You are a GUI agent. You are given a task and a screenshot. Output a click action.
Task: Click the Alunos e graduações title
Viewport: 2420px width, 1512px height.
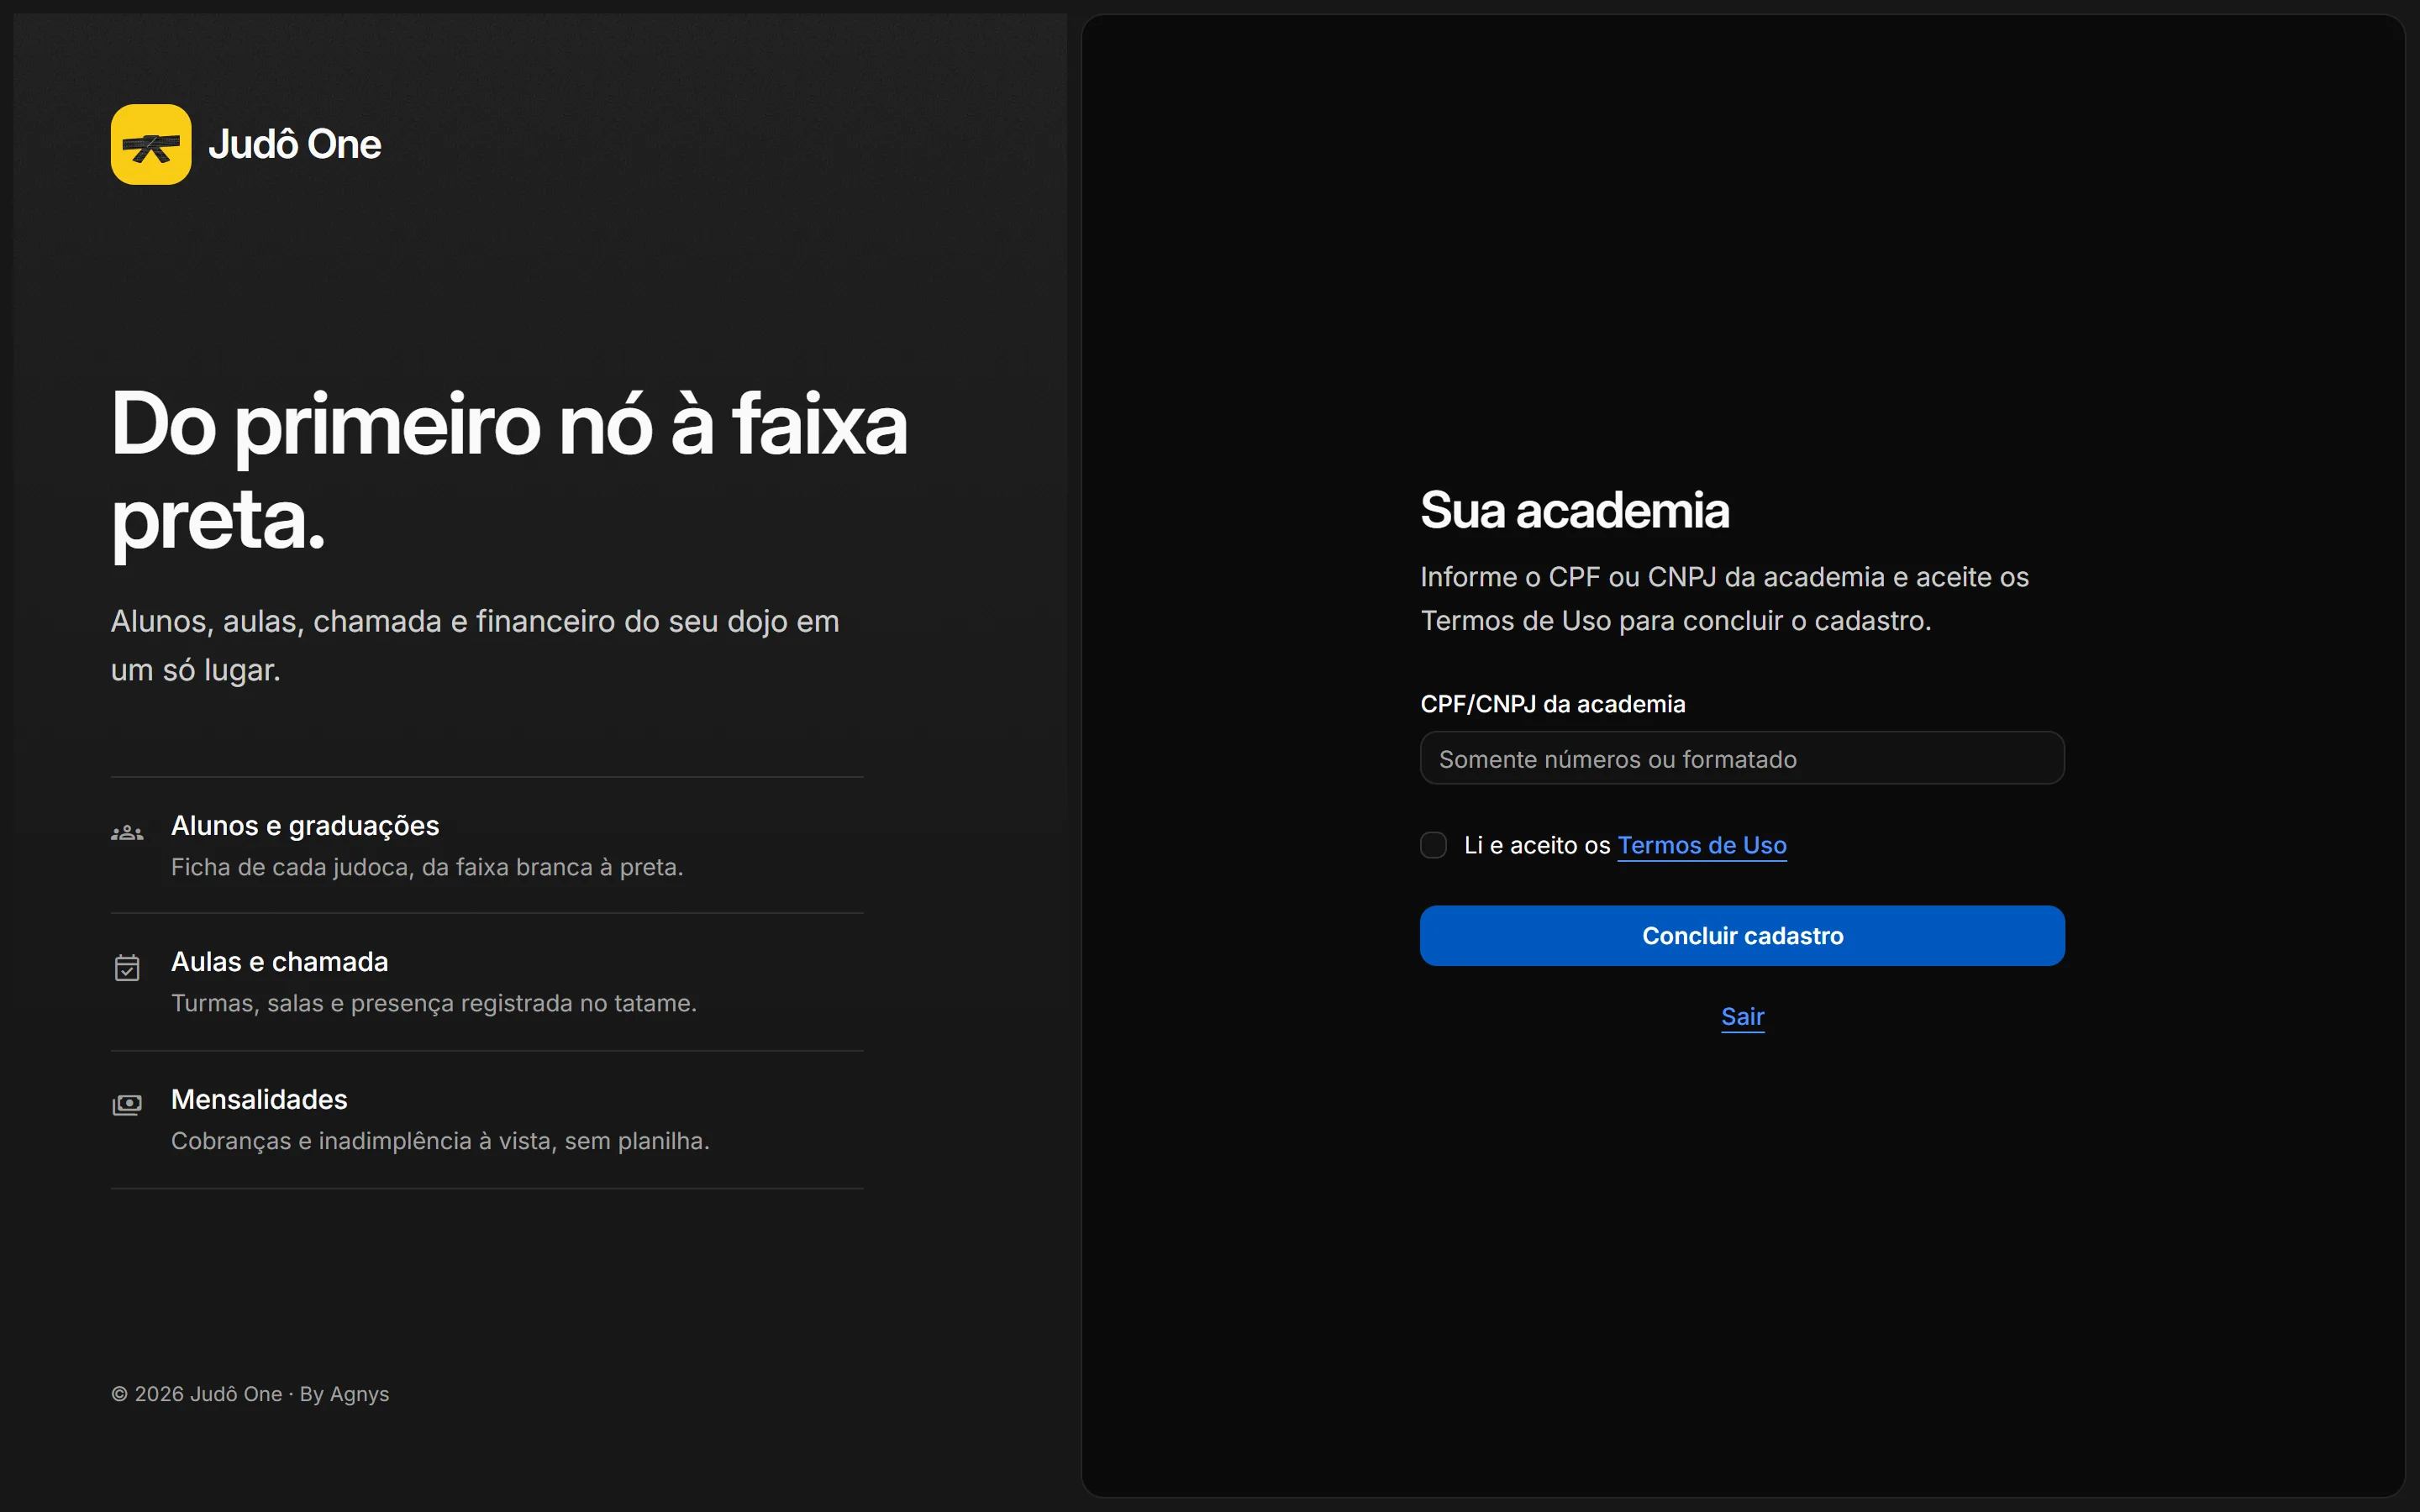305,826
